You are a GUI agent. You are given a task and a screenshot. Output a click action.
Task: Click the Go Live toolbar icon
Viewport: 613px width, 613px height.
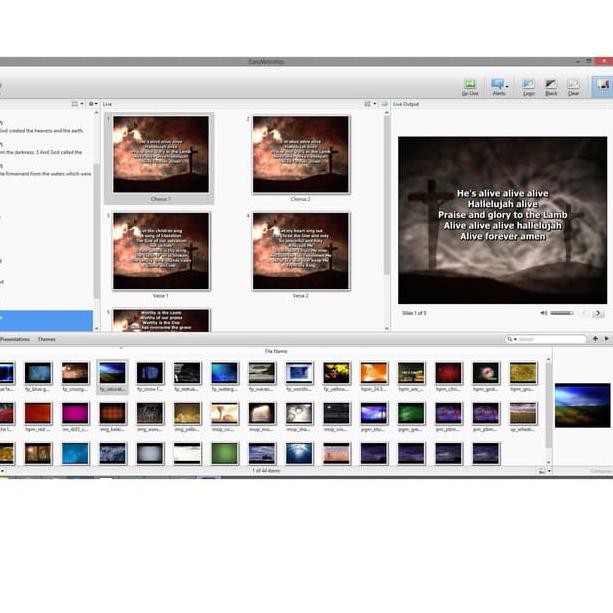pos(470,86)
